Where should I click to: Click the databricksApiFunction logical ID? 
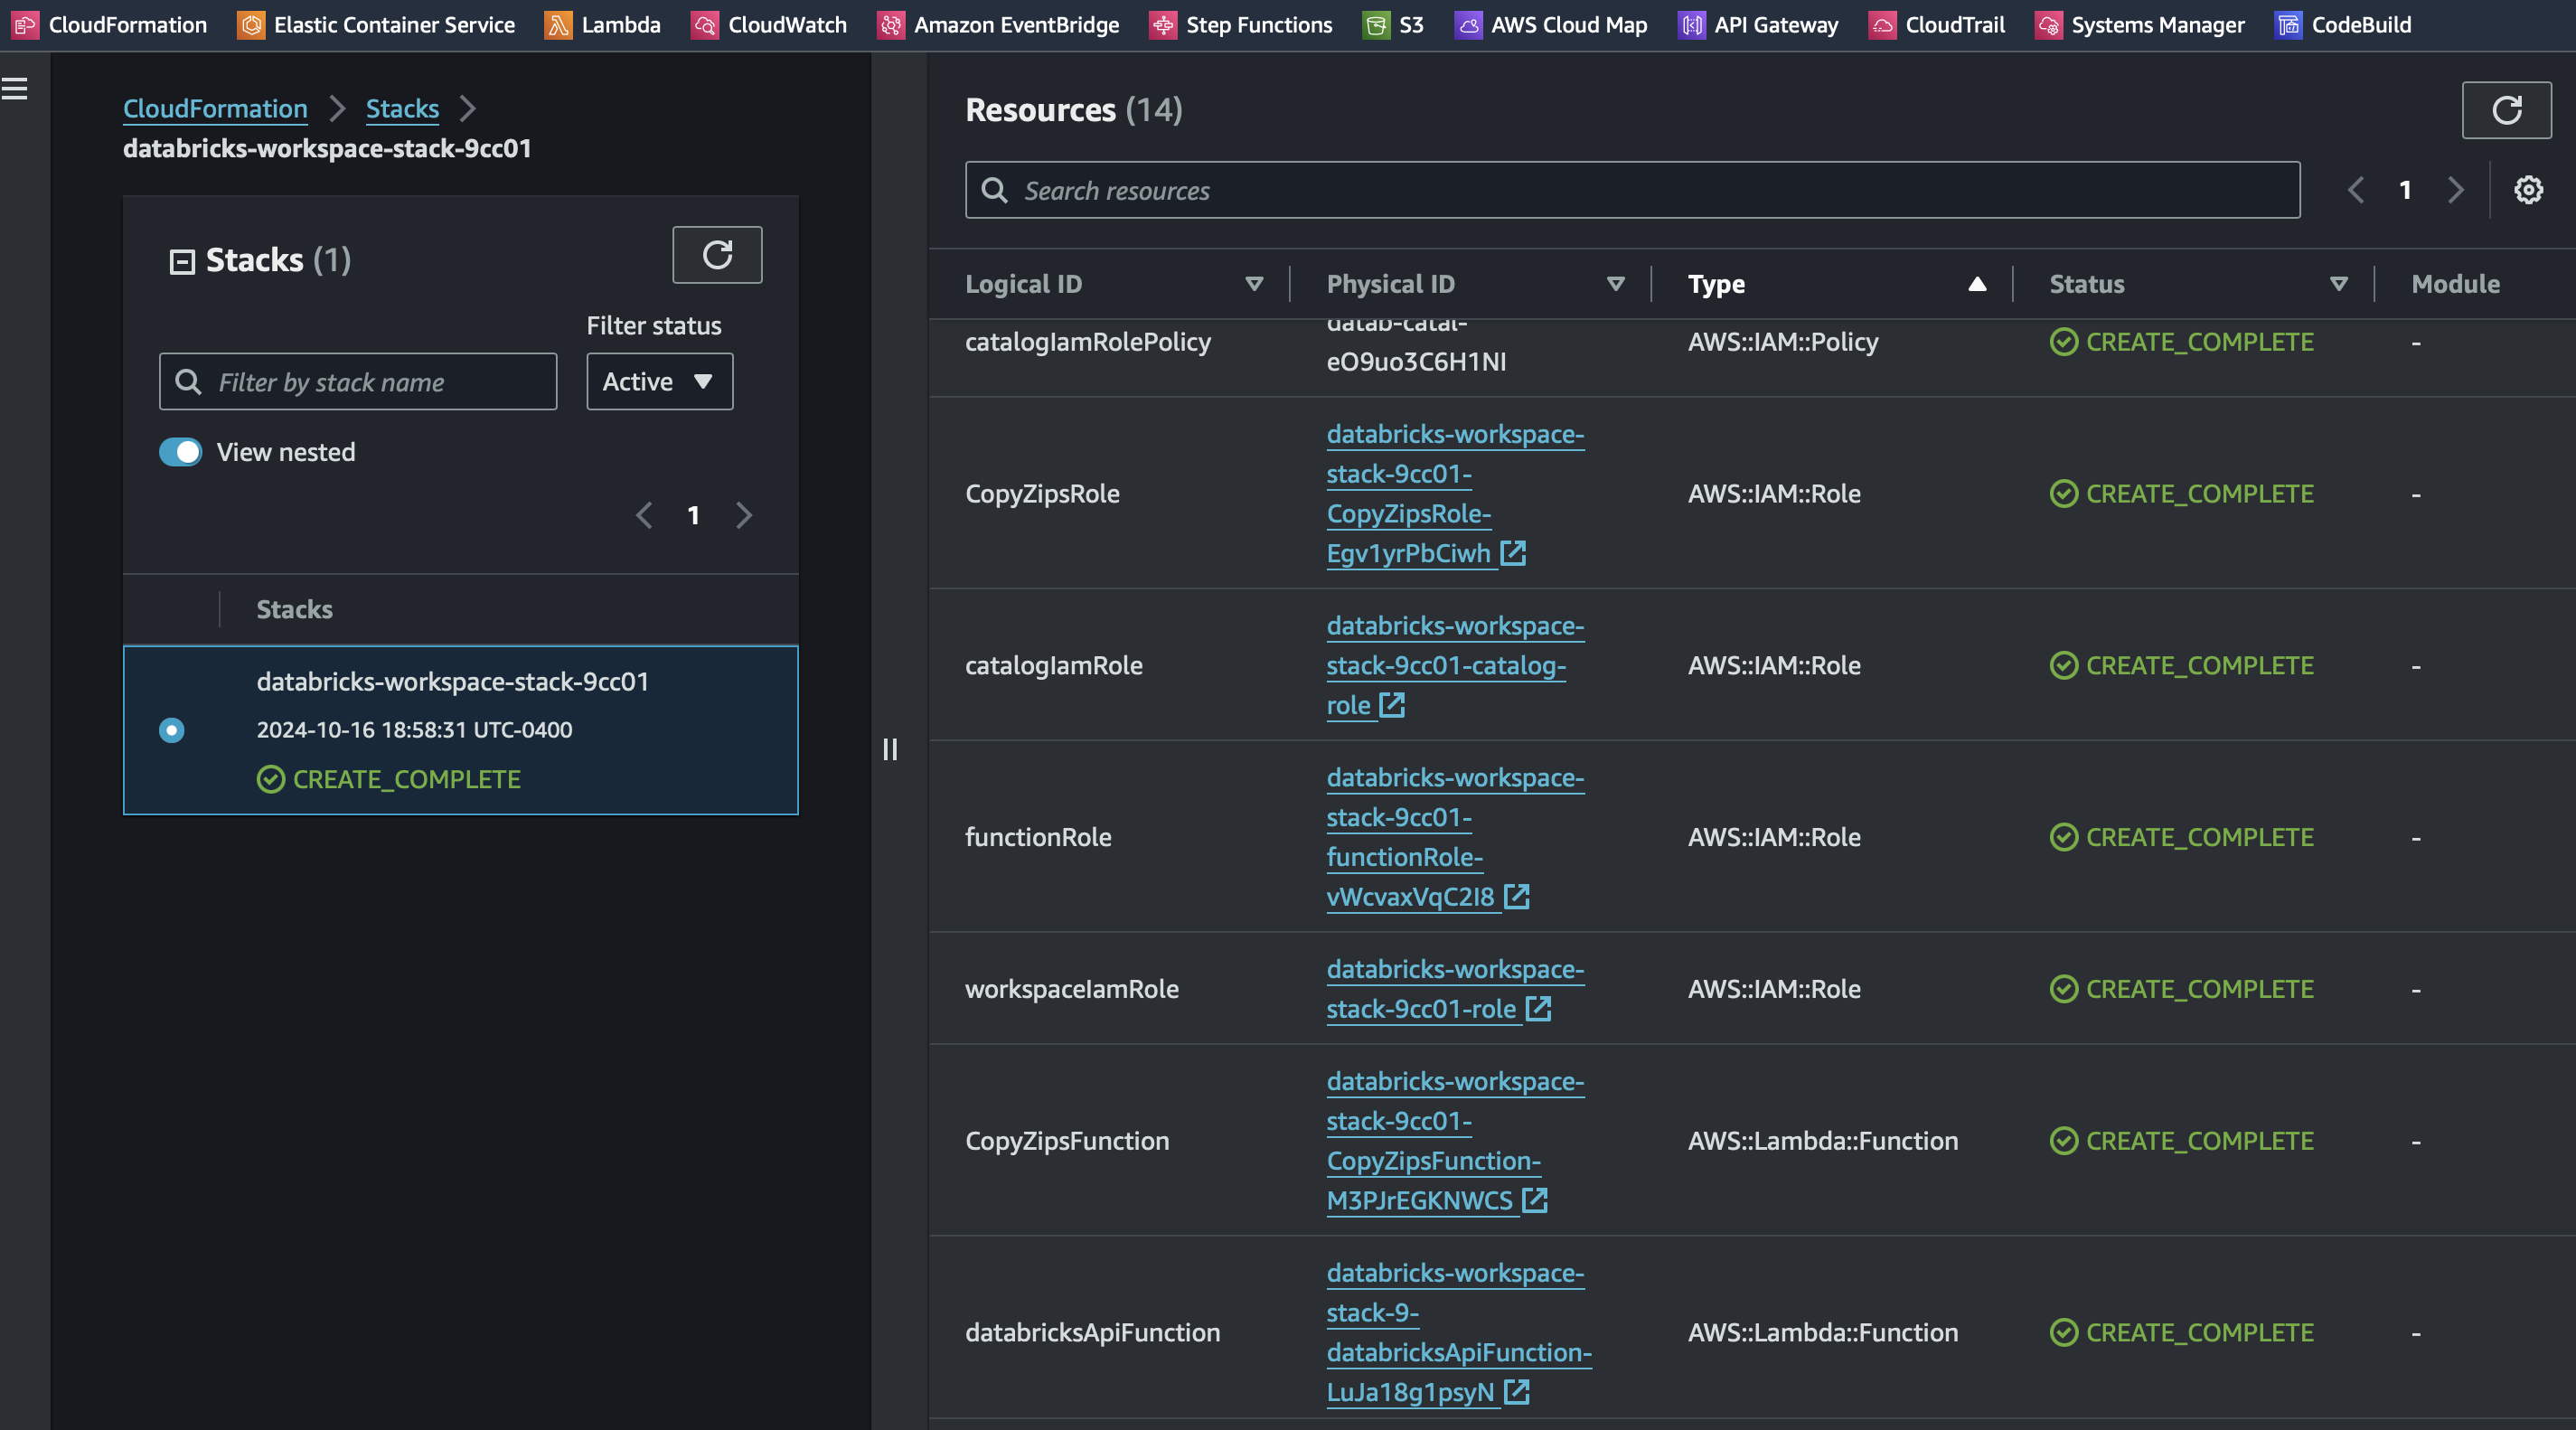point(1092,1333)
